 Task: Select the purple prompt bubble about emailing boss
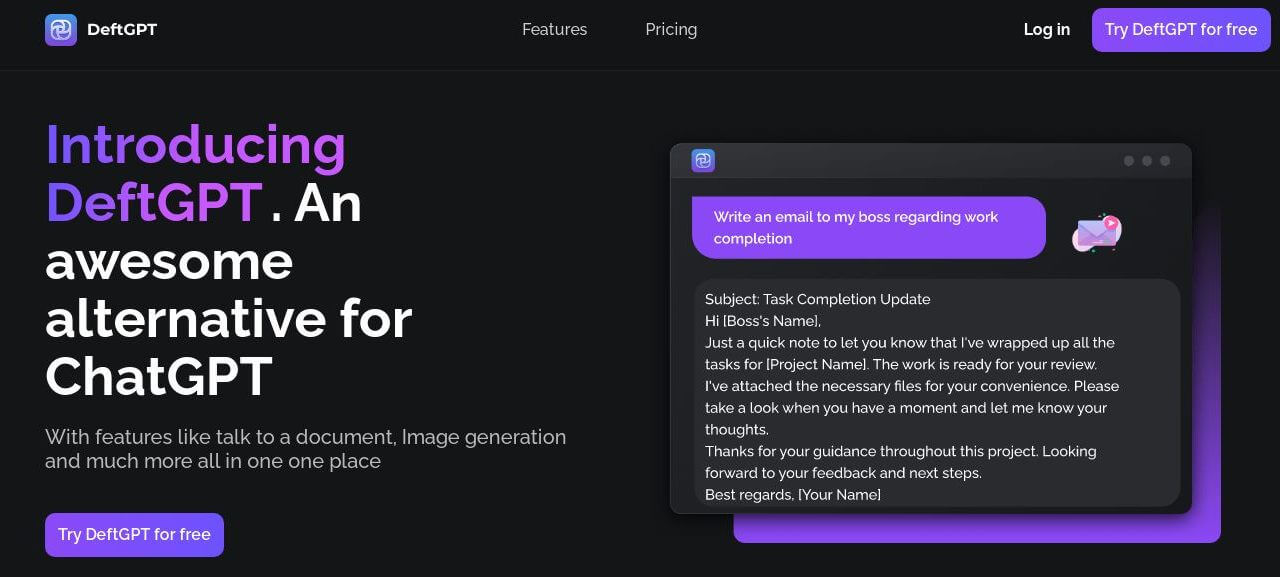click(868, 227)
